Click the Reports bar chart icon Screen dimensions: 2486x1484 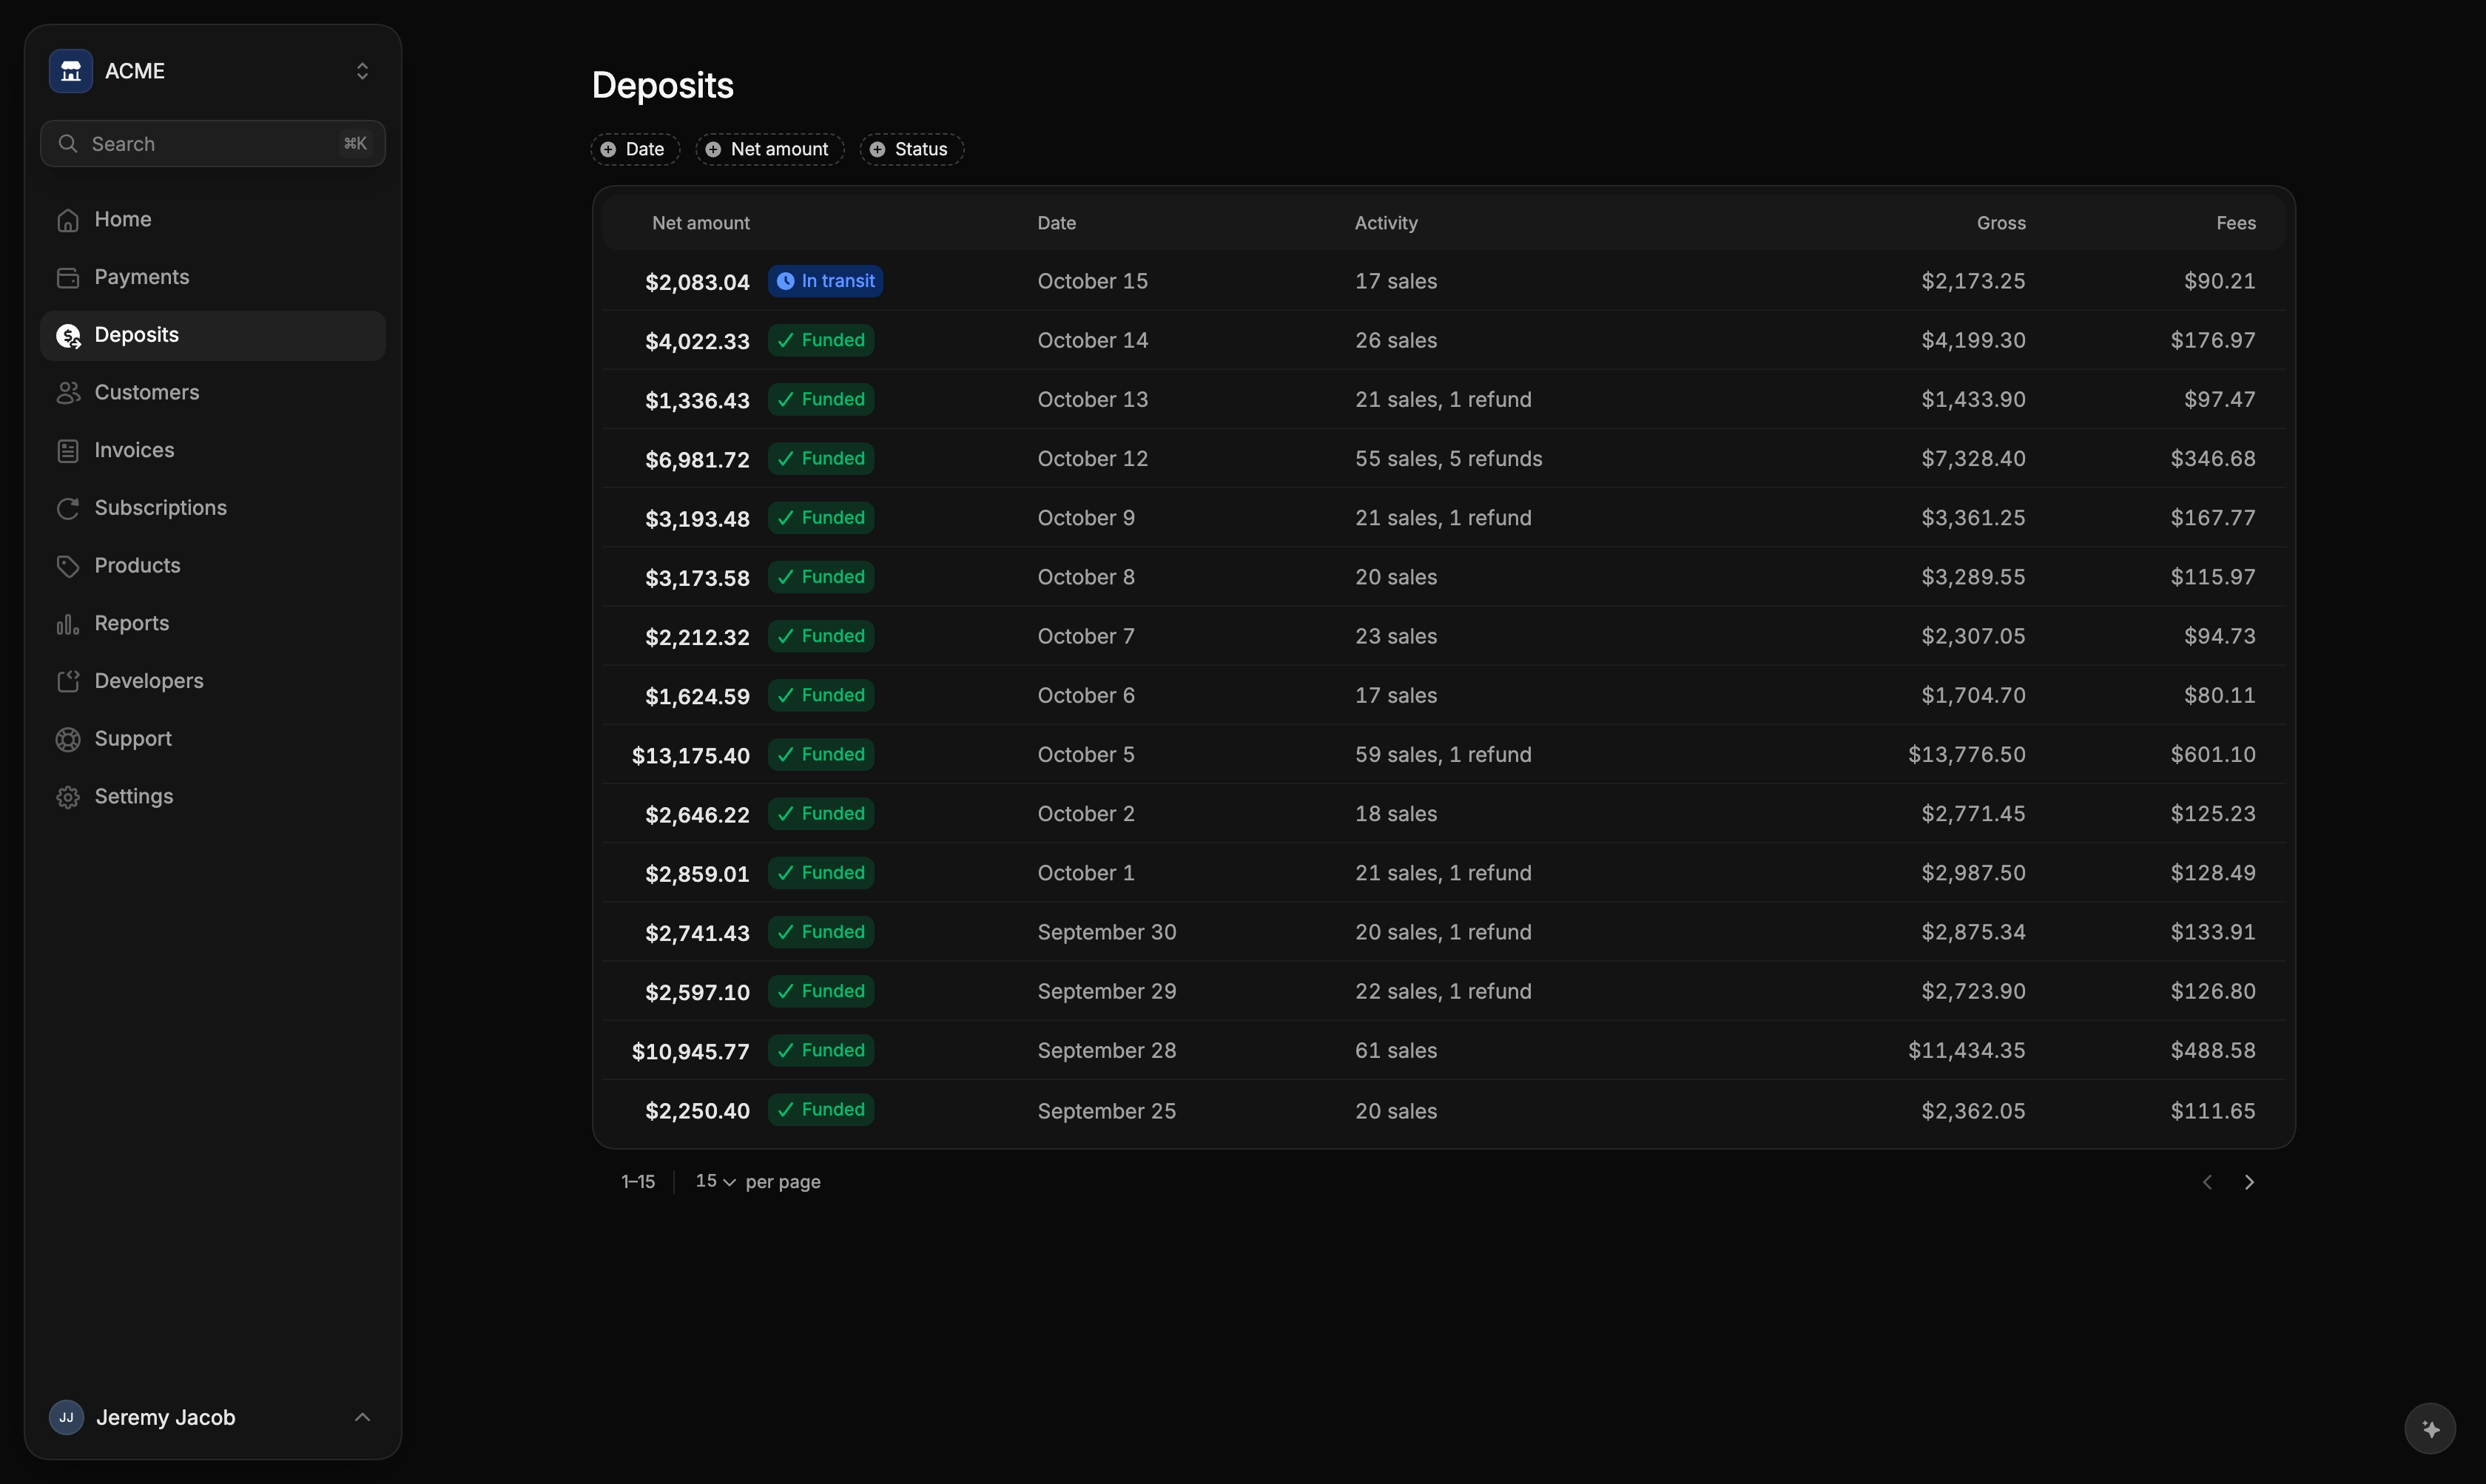(x=68, y=624)
